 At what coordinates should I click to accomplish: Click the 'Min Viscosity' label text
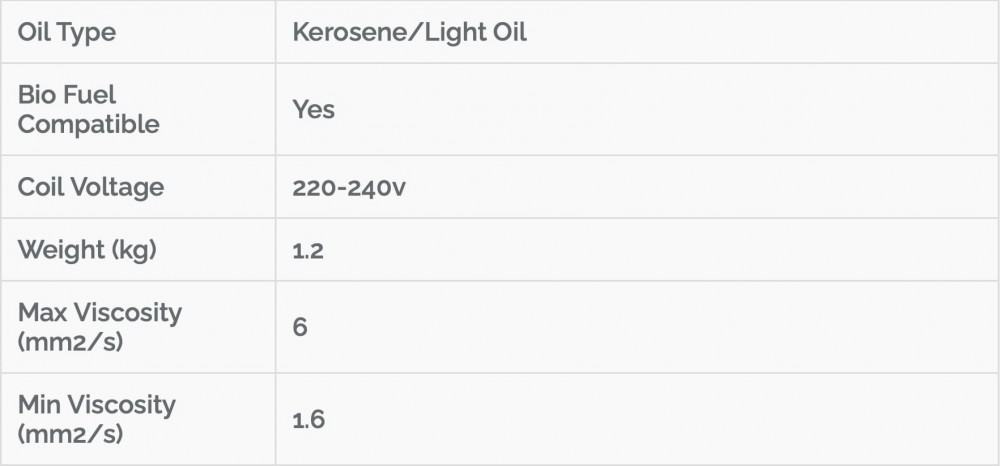pyautogui.click(x=97, y=405)
